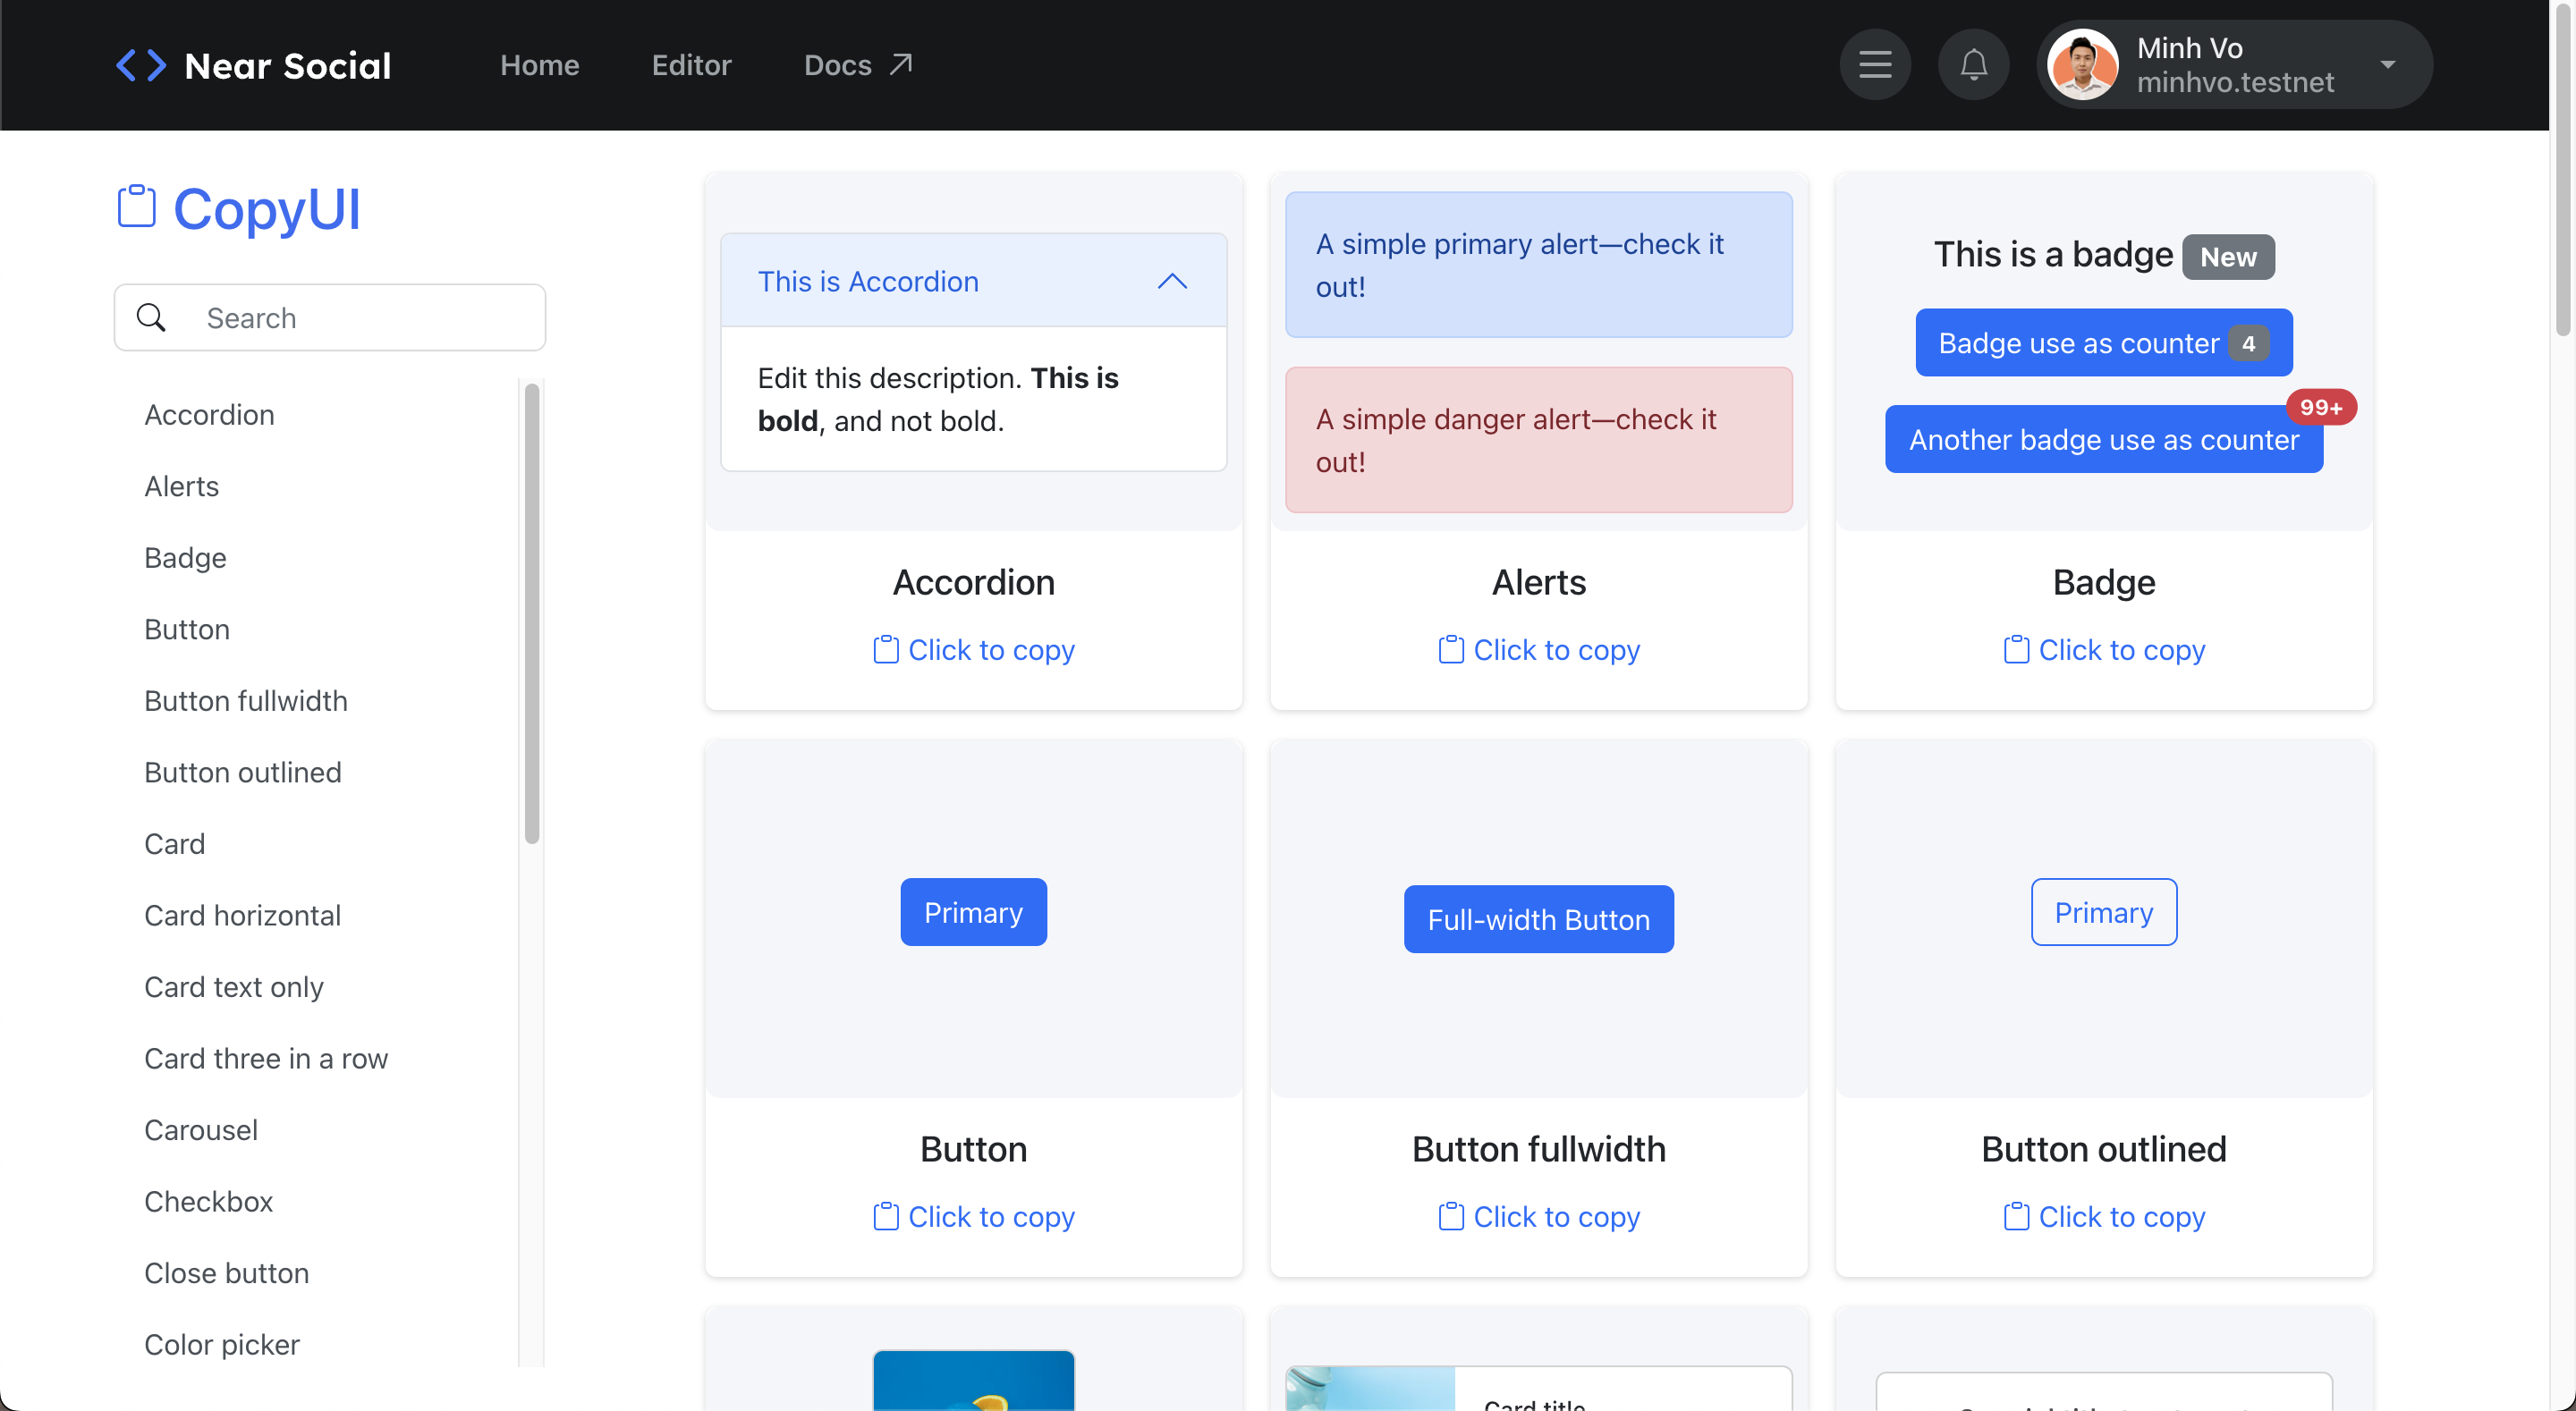2576x1411 pixels.
Task: Click the Near Social logo icon
Action: pyautogui.click(x=141, y=65)
